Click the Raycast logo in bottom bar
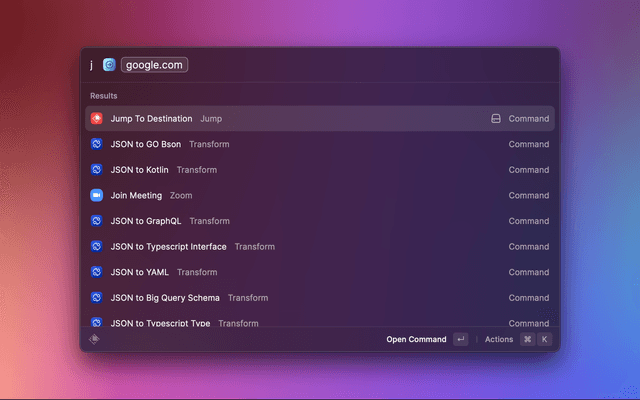 95,339
